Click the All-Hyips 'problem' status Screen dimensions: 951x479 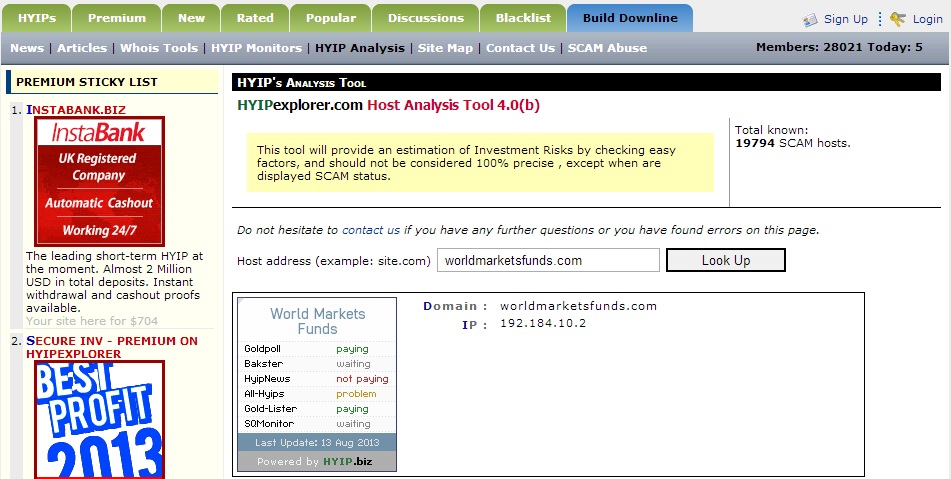pos(356,394)
